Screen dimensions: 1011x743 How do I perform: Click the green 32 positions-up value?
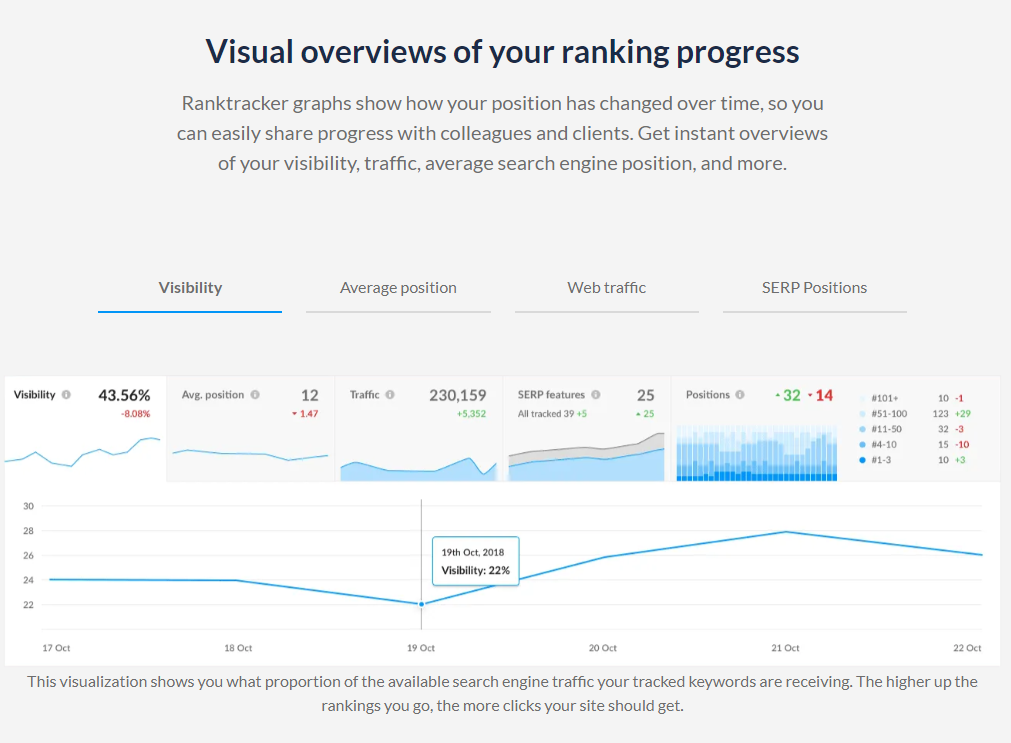coord(789,395)
